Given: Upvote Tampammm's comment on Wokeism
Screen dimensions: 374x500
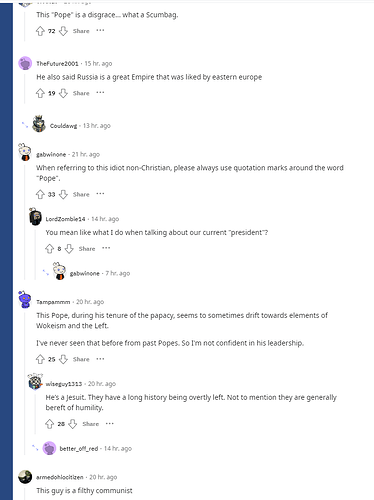Looking at the screenshot, I should pos(40,359).
